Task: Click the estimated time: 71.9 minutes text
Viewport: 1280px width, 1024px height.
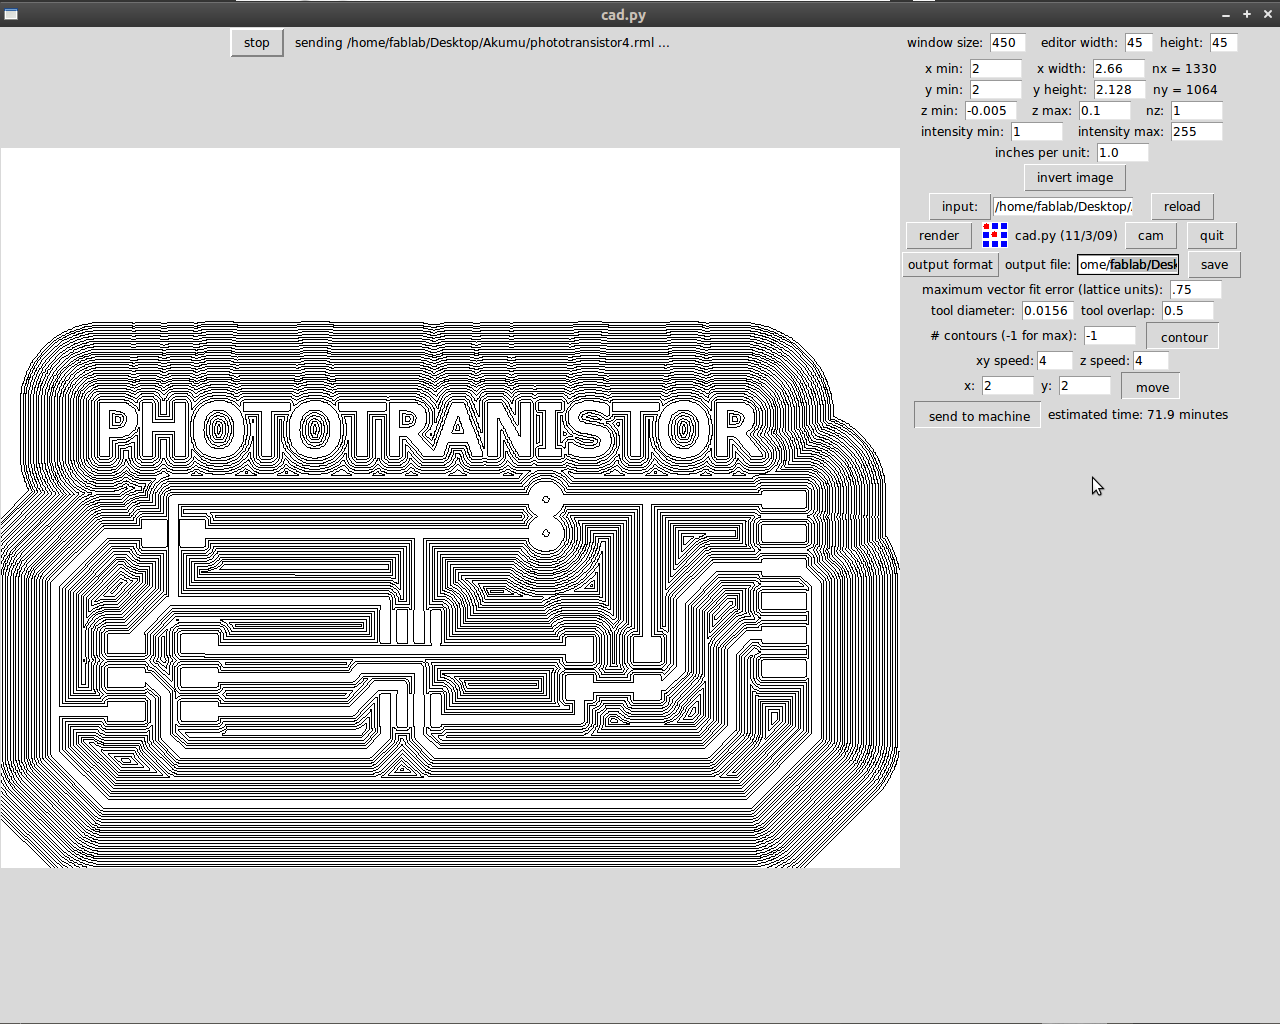Action: (x=1138, y=415)
